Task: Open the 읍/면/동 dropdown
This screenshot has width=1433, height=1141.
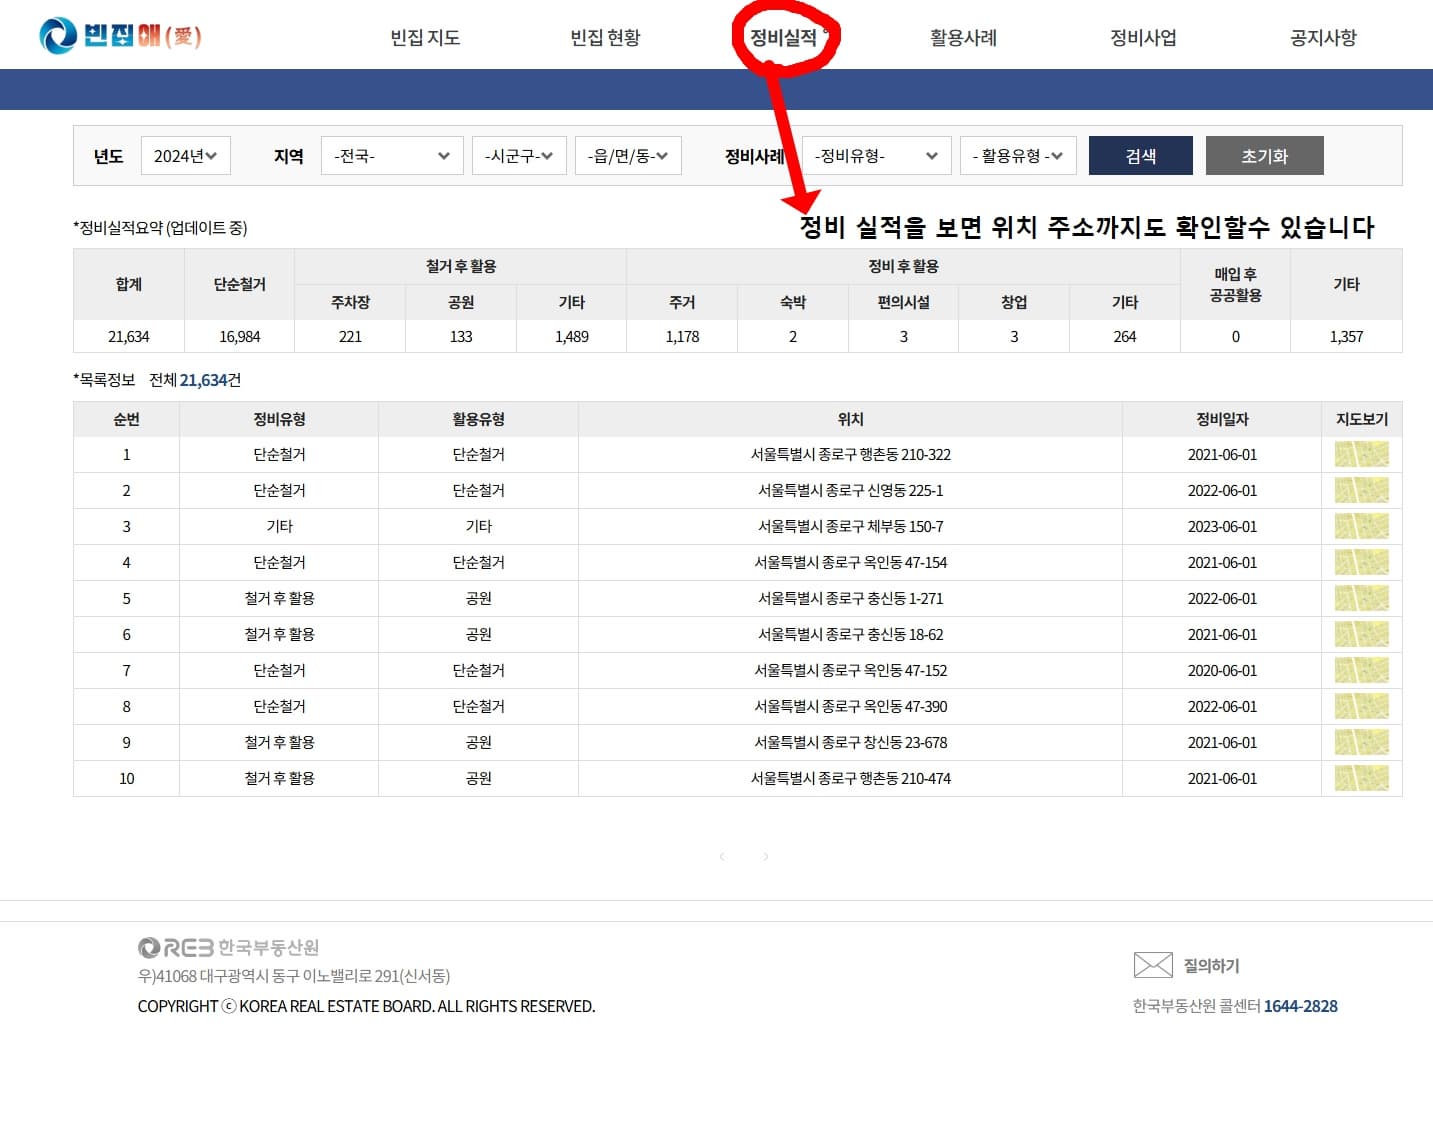Action: coord(628,155)
